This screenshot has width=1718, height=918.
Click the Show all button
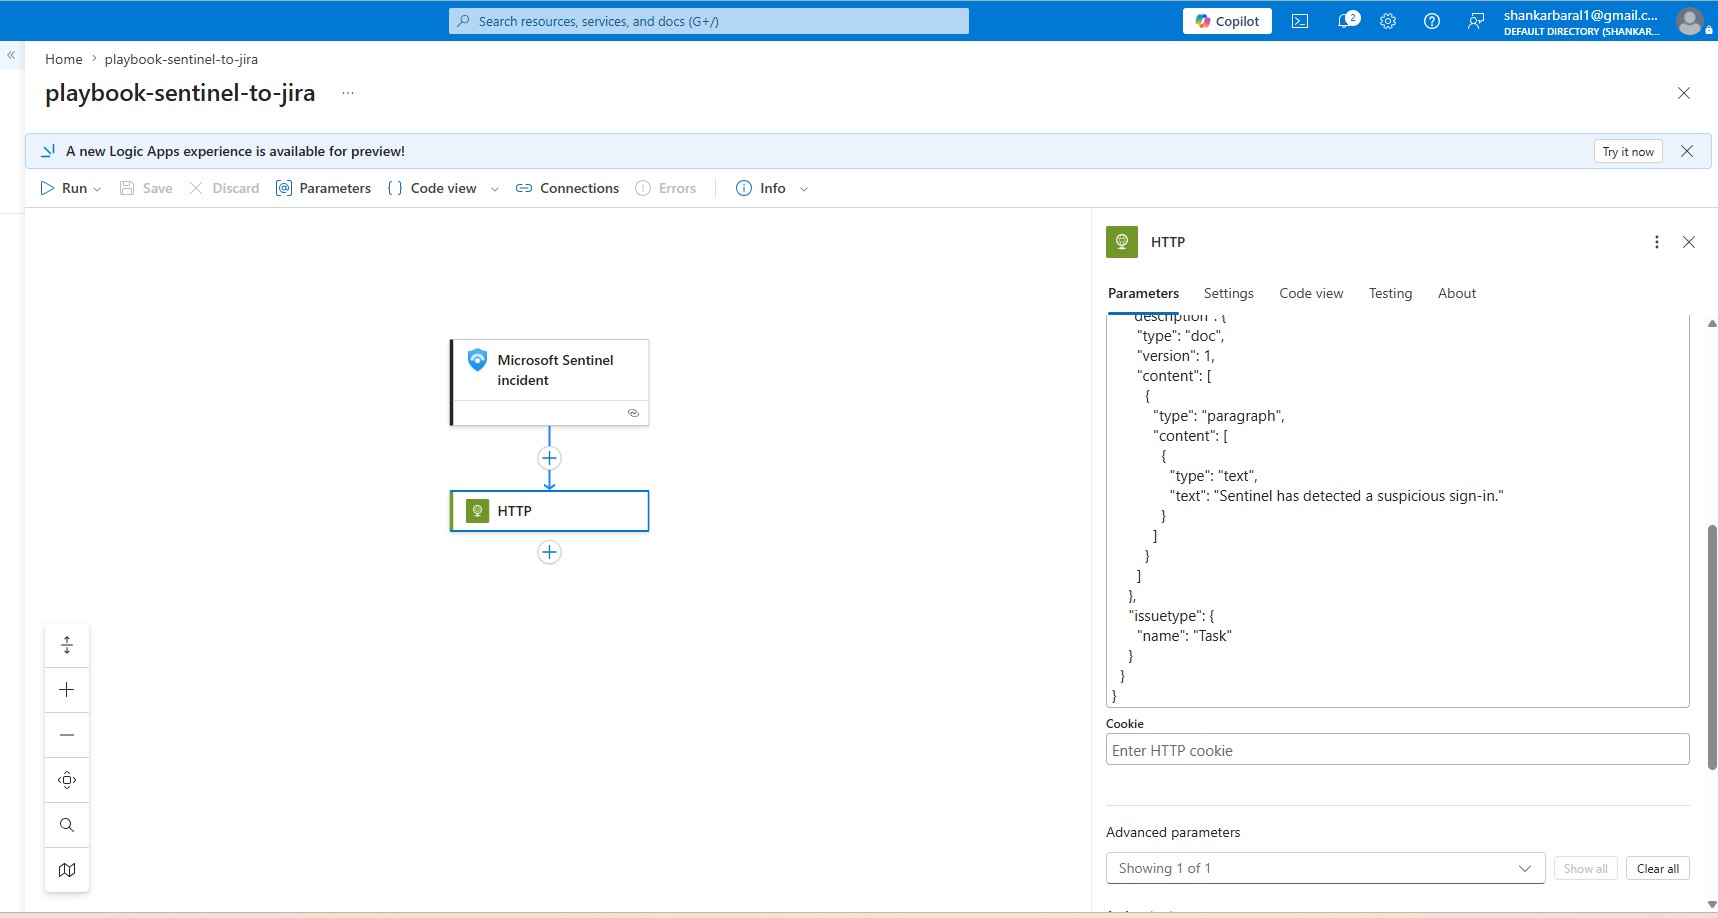point(1585,868)
